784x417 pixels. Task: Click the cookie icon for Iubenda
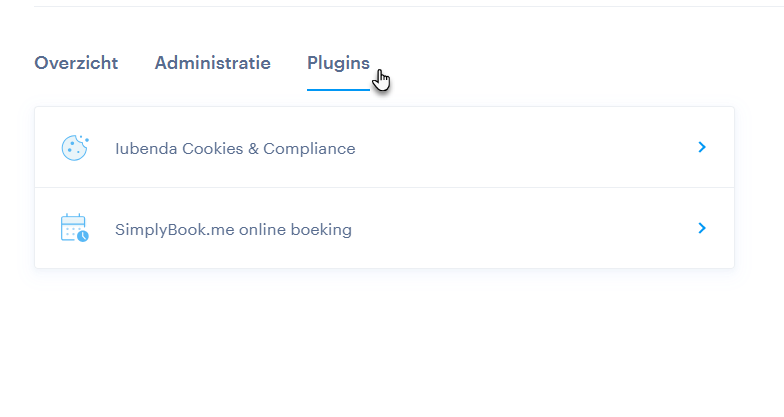click(x=75, y=148)
